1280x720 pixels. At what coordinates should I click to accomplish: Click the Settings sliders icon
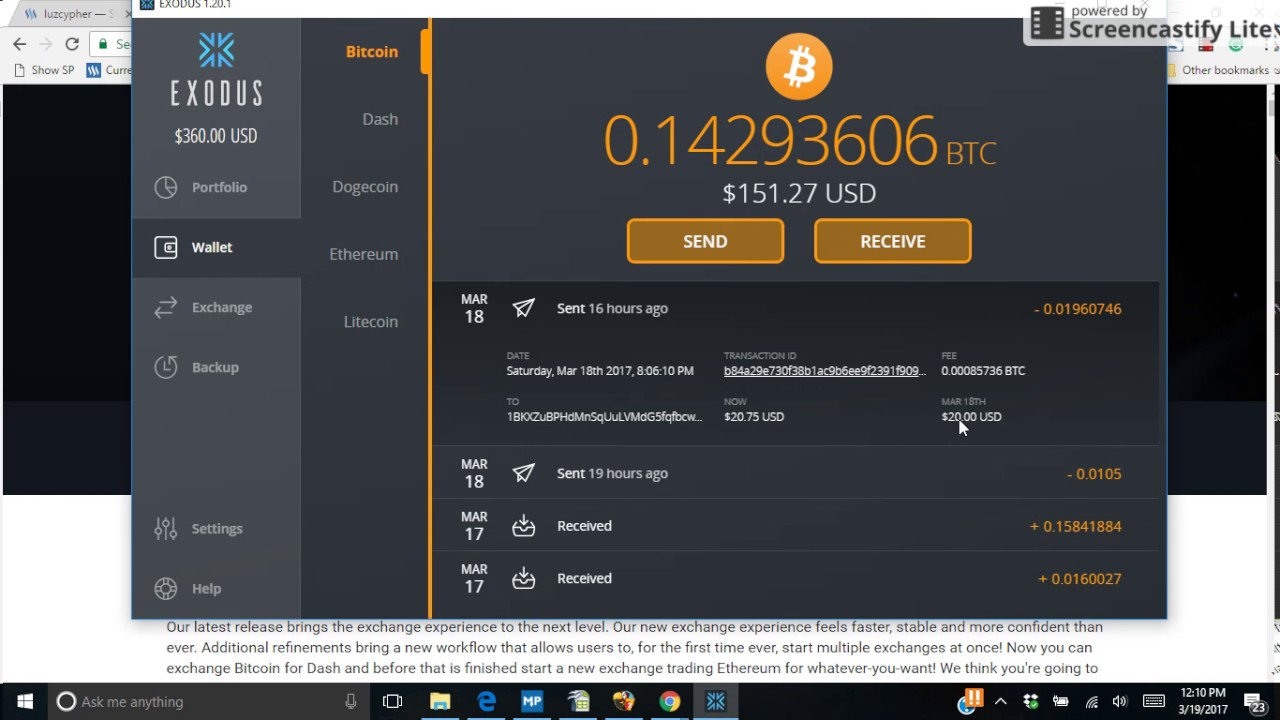[x=166, y=528]
